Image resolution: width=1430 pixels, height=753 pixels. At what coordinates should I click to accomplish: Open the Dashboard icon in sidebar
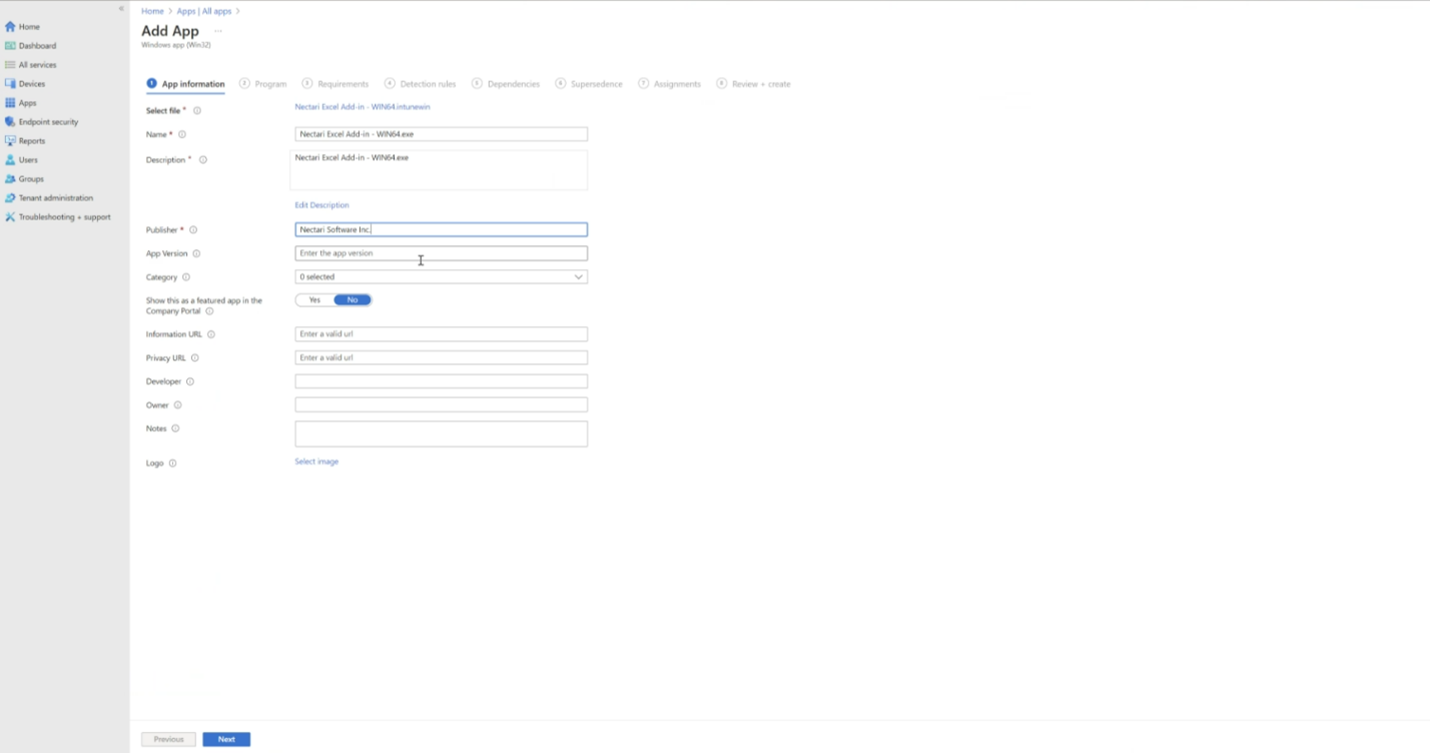tap(10, 46)
